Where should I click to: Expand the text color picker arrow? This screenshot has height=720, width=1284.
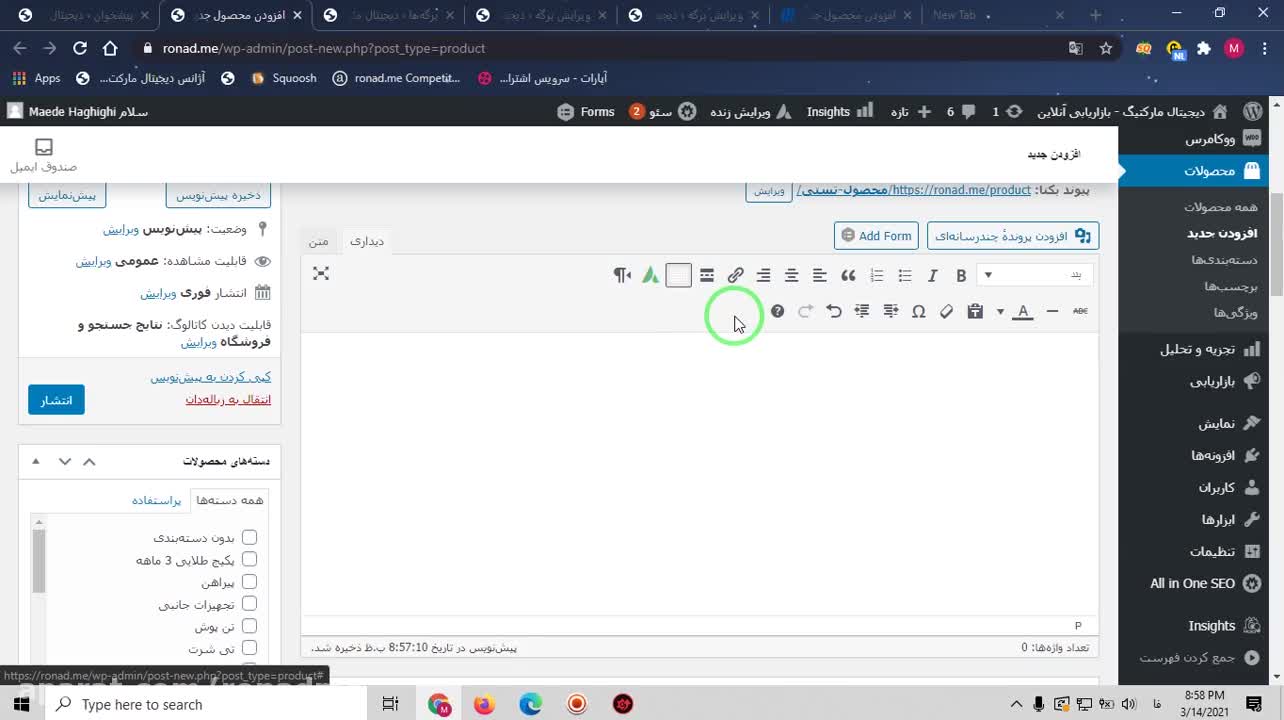point(1000,312)
